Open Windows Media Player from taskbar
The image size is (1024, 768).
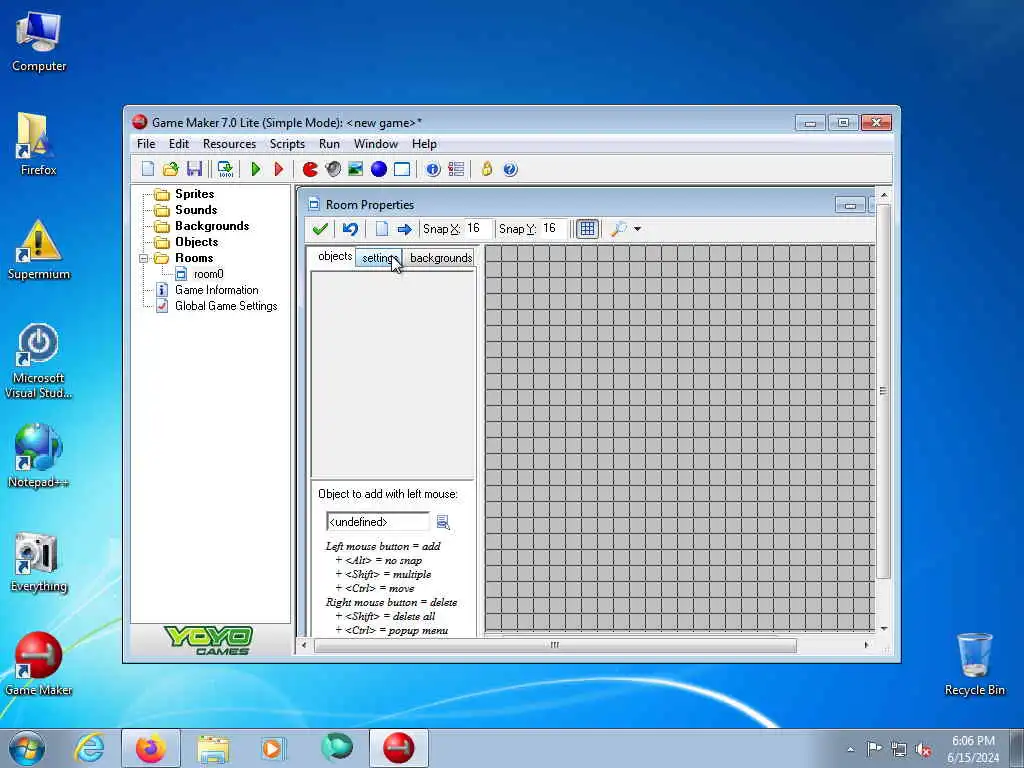[273, 748]
